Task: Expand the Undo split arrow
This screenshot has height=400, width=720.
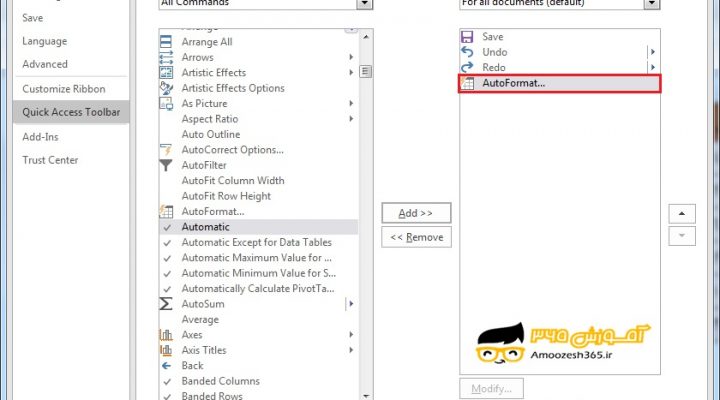Action: [x=652, y=52]
